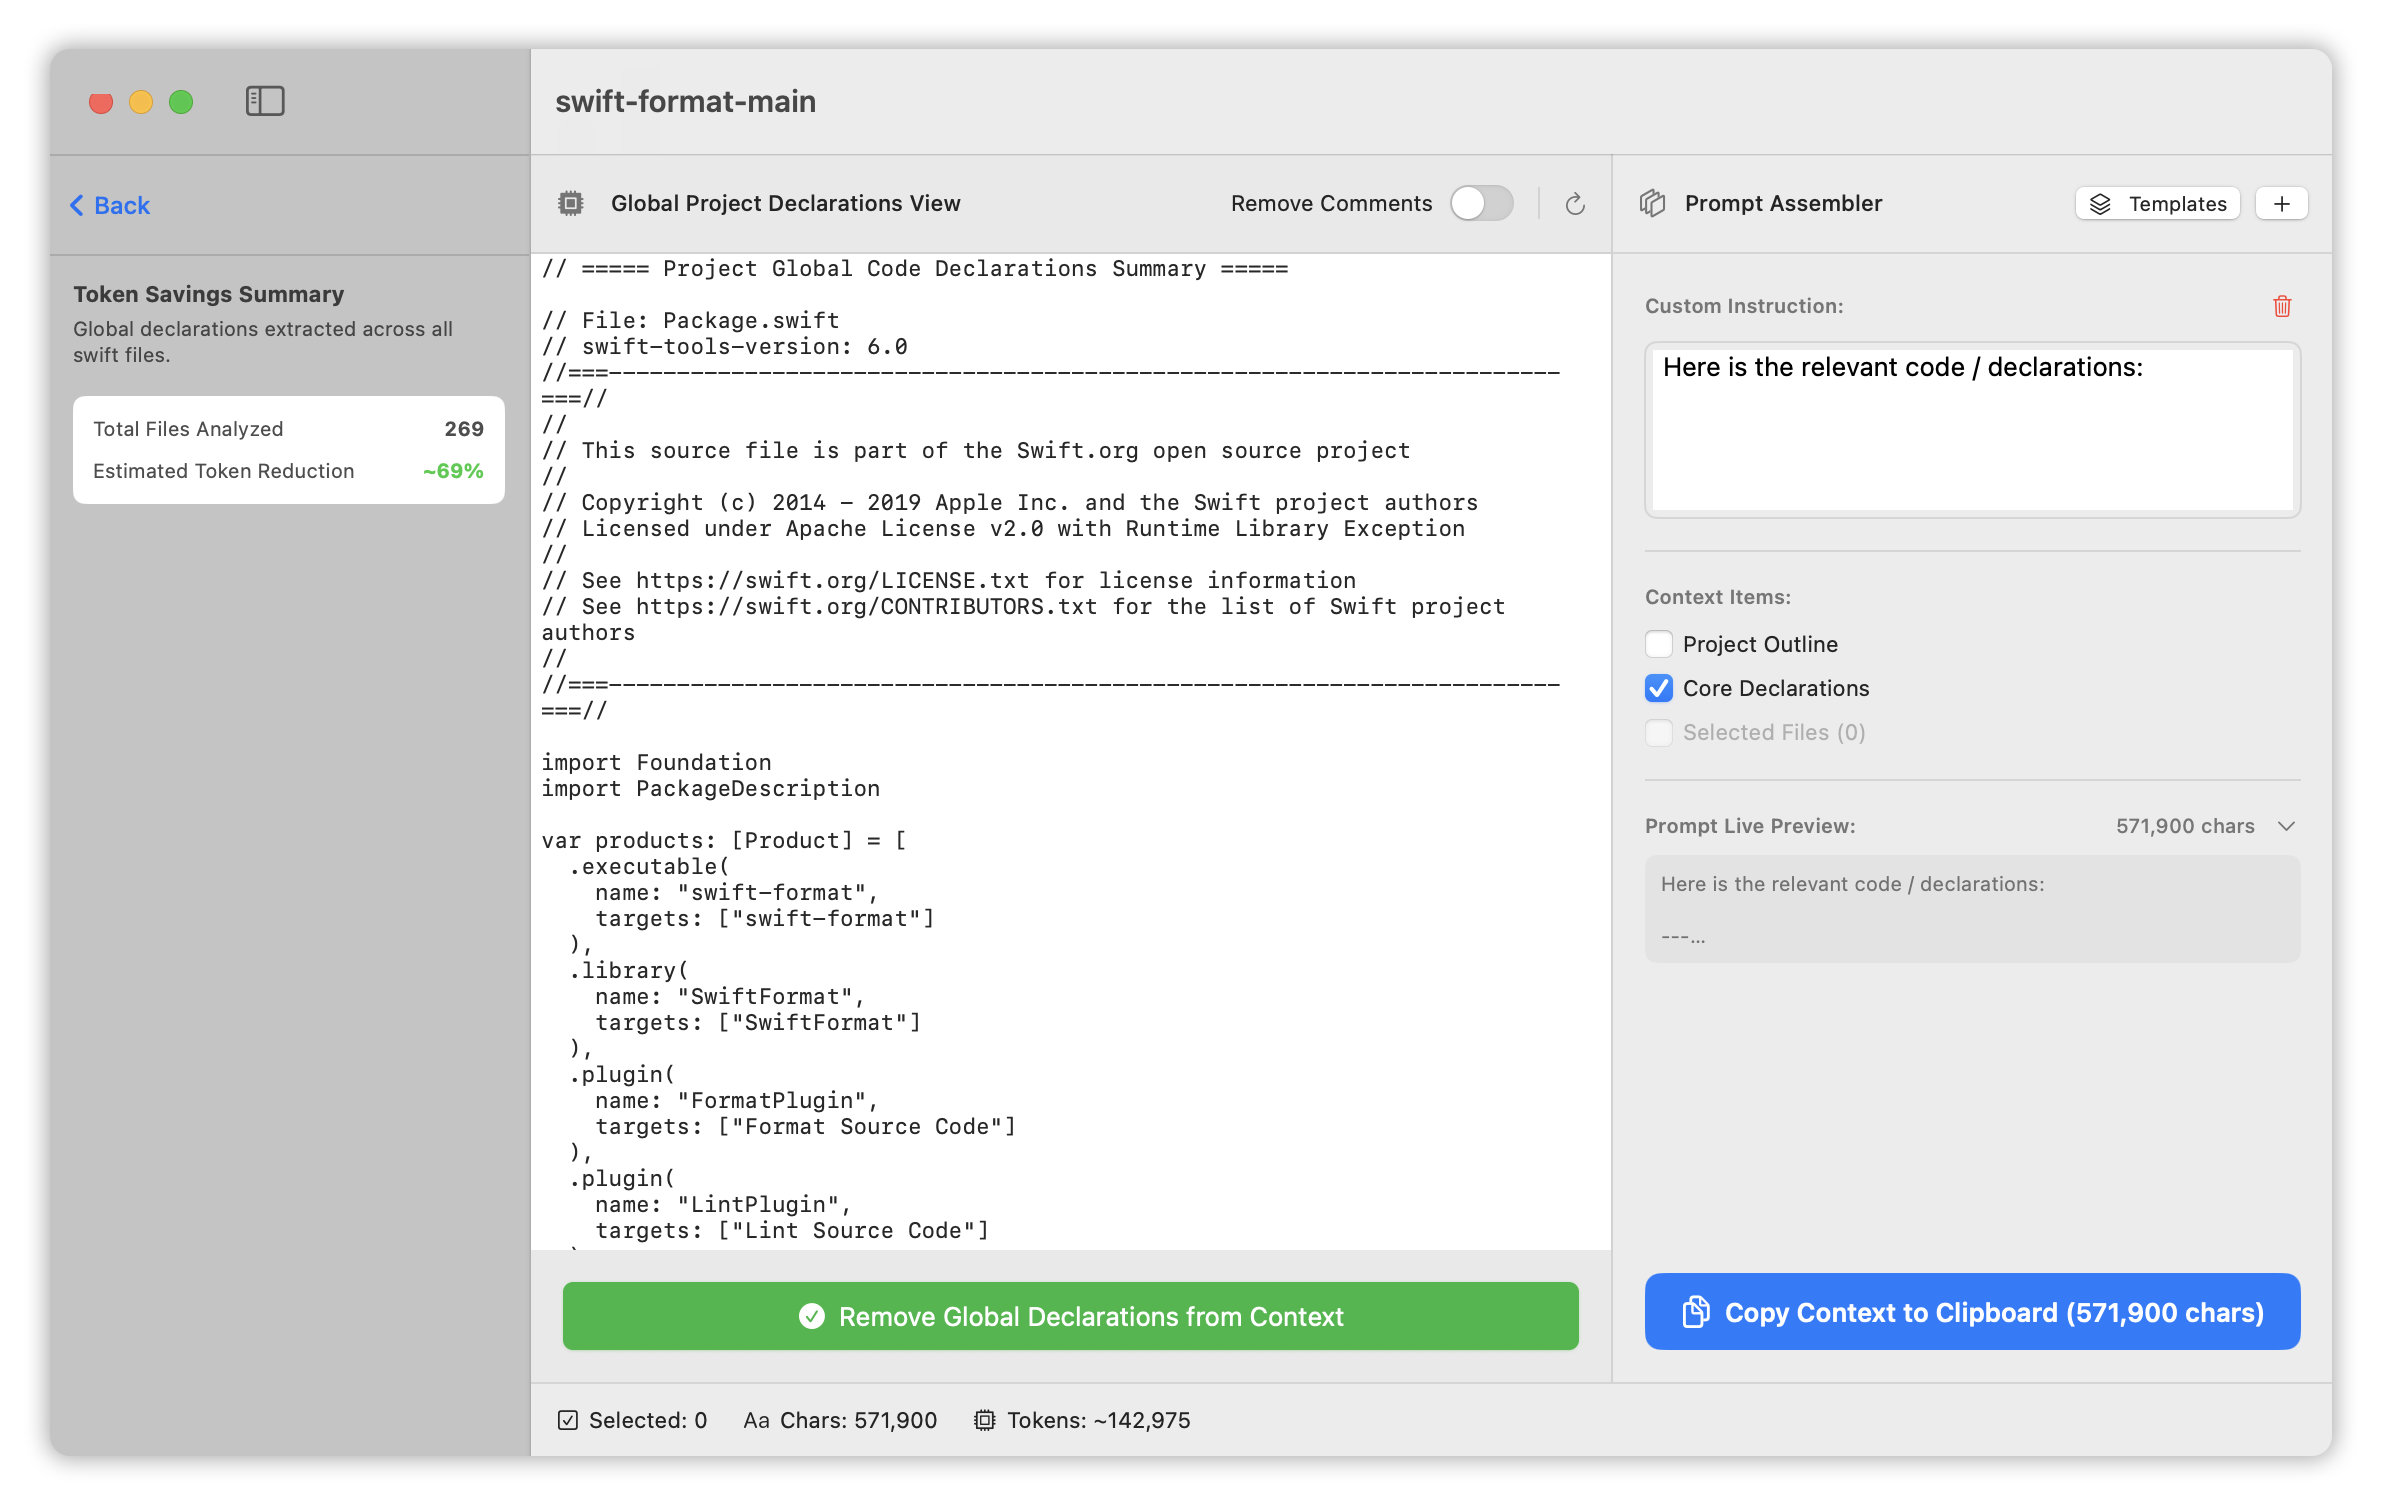This screenshot has height=1506, width=2382.
Task: Click the refresh declarations icon
Action: tap(1575, 204)
